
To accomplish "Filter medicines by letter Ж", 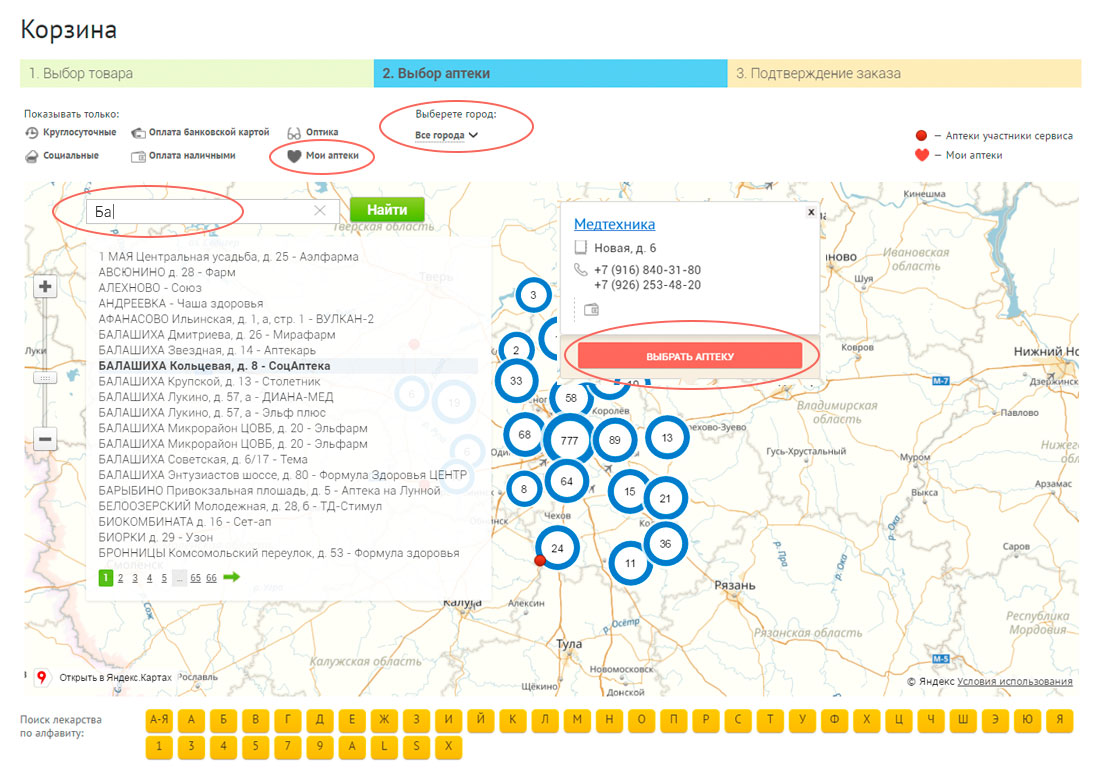I will click(384, 720).
